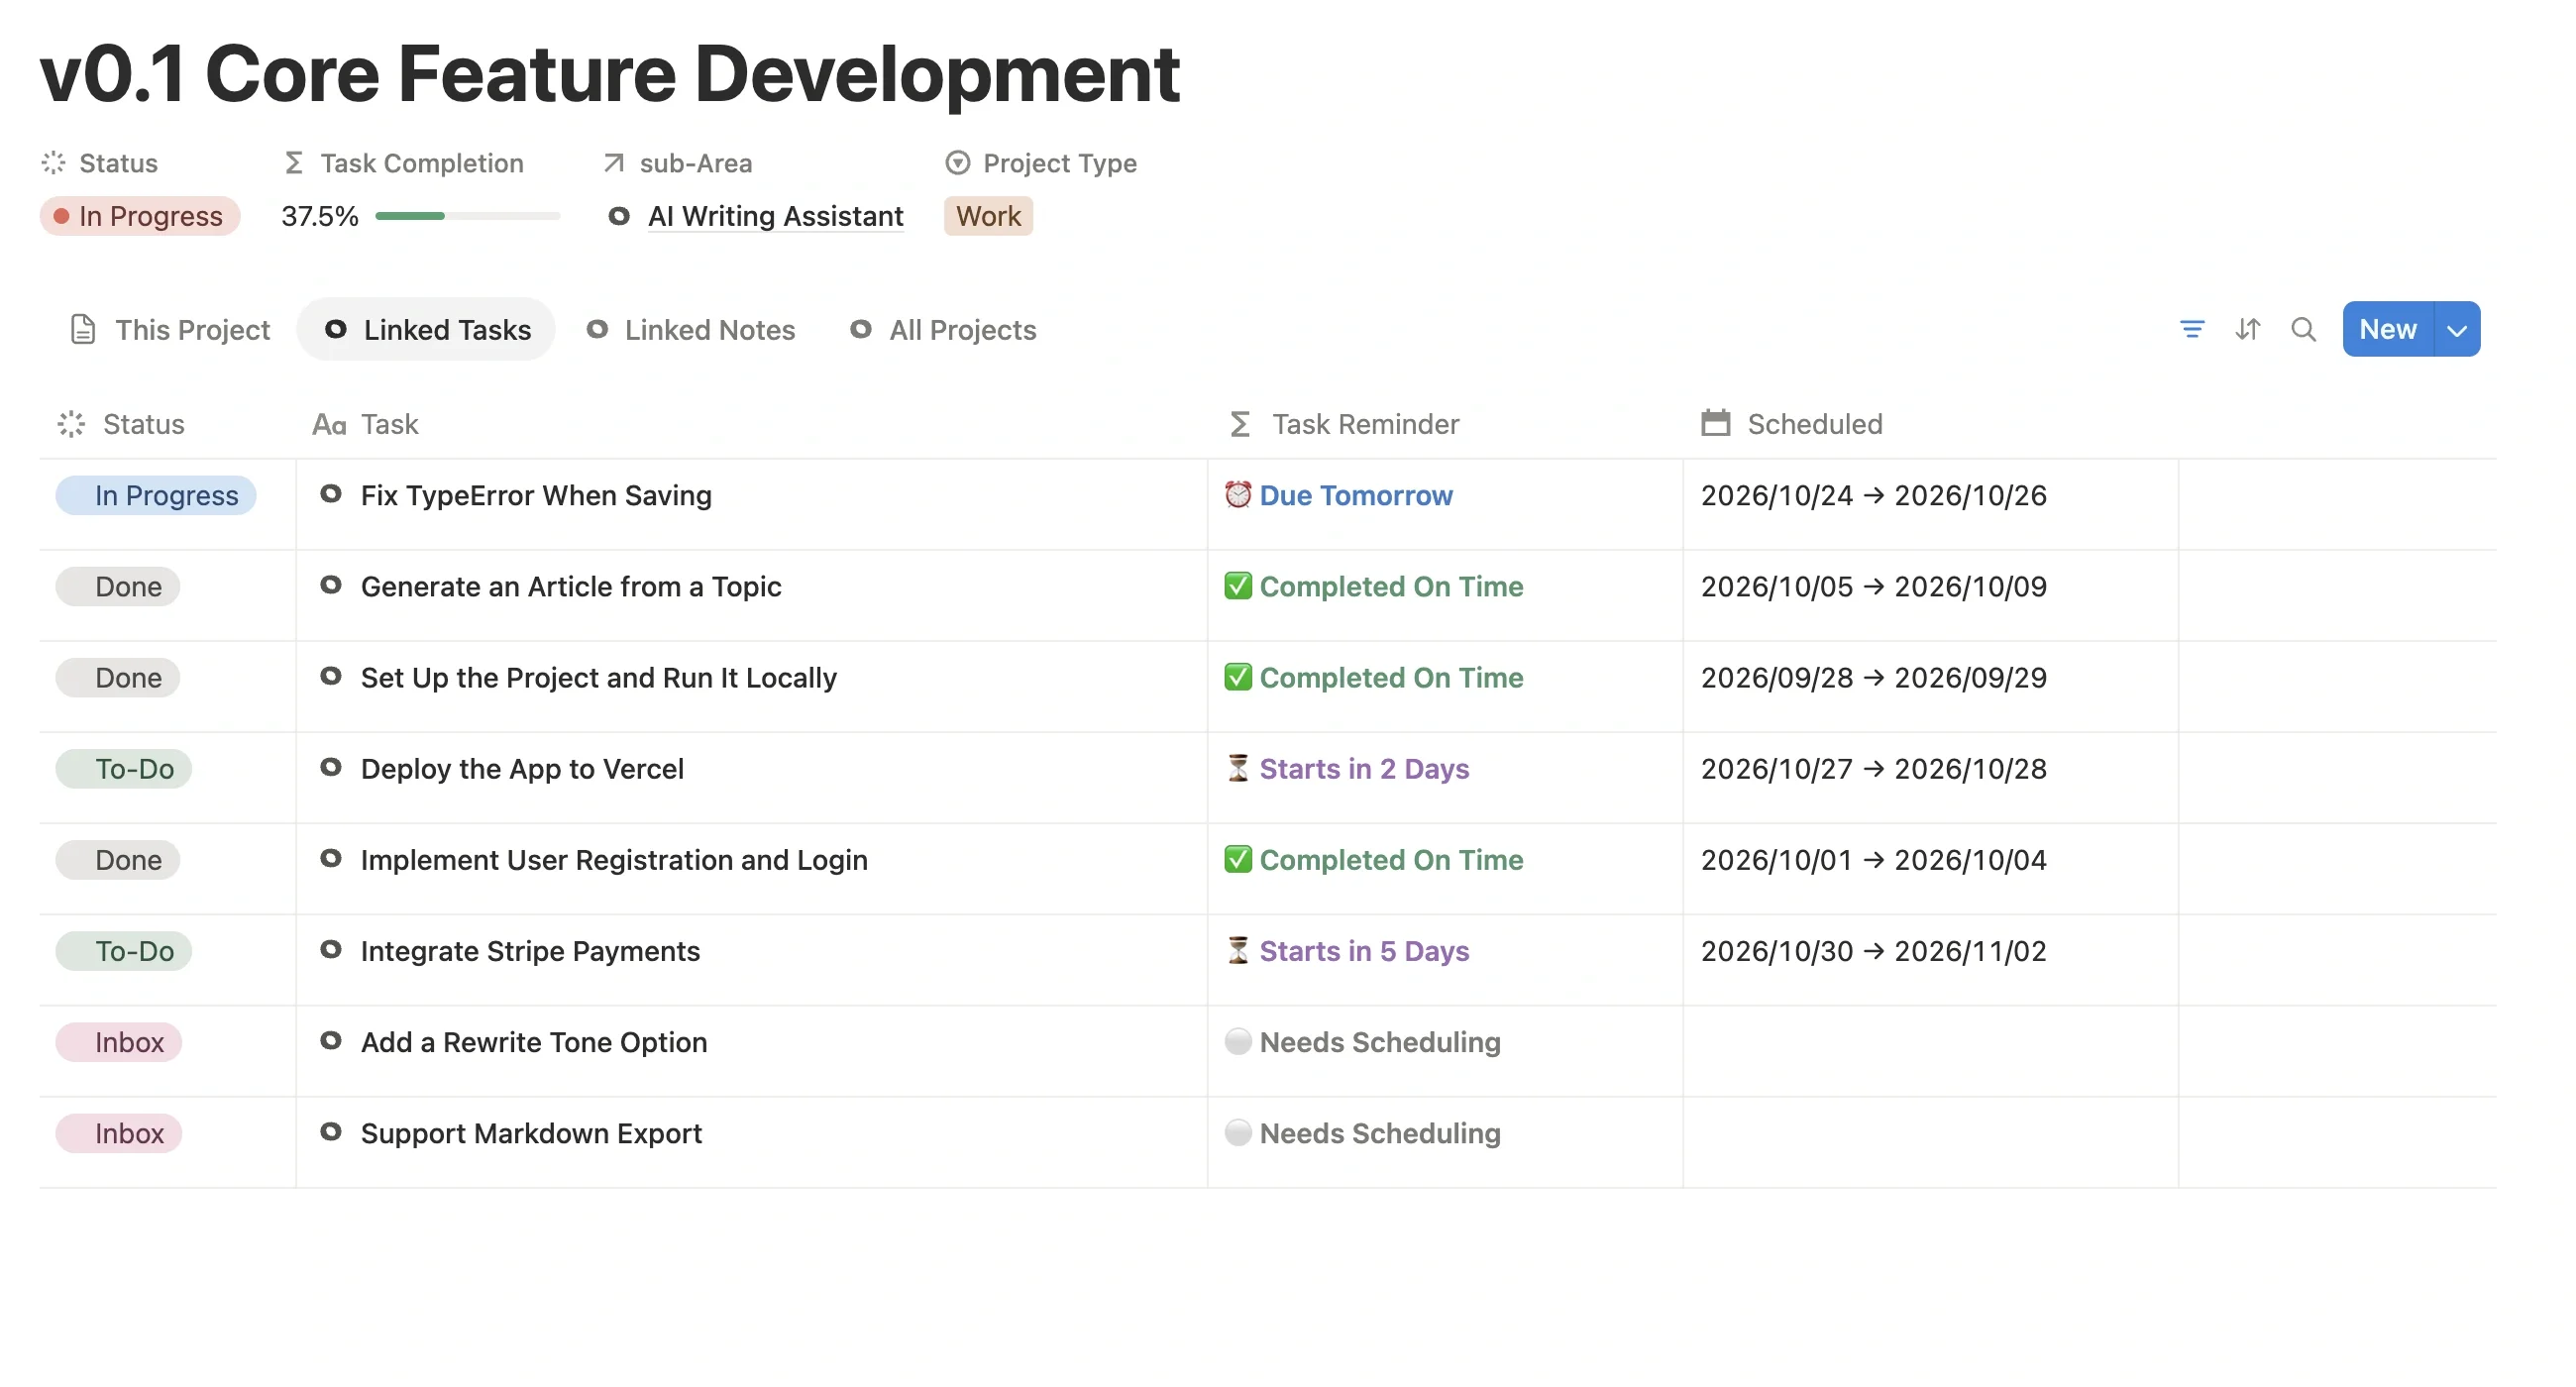Click the New button

tap(2388, 329)
